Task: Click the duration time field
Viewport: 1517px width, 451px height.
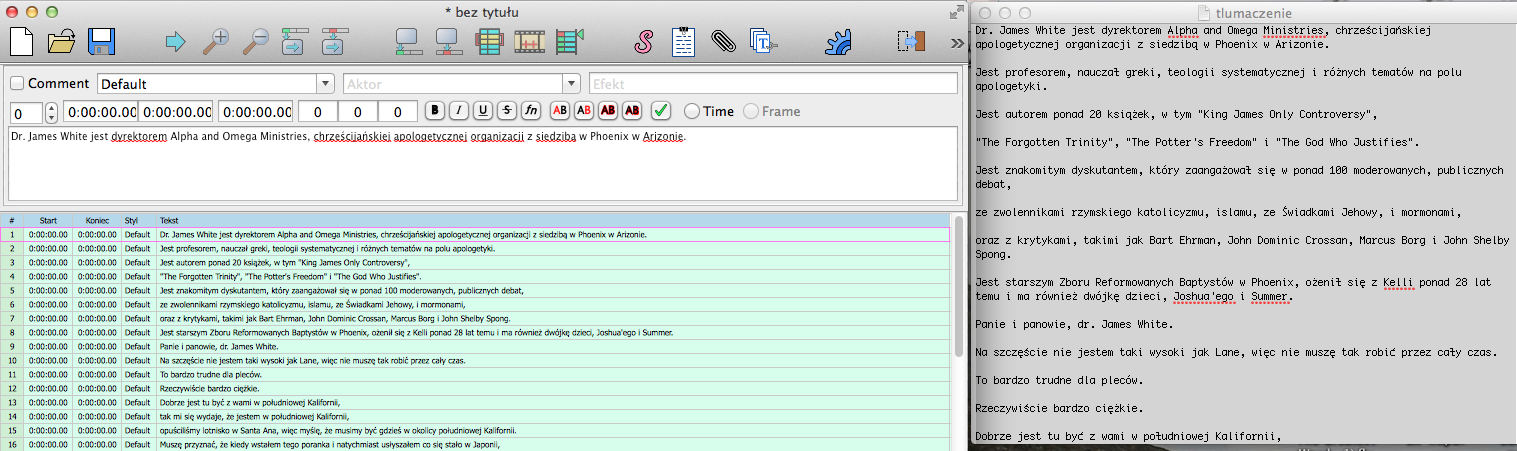Action: [256, 112]
